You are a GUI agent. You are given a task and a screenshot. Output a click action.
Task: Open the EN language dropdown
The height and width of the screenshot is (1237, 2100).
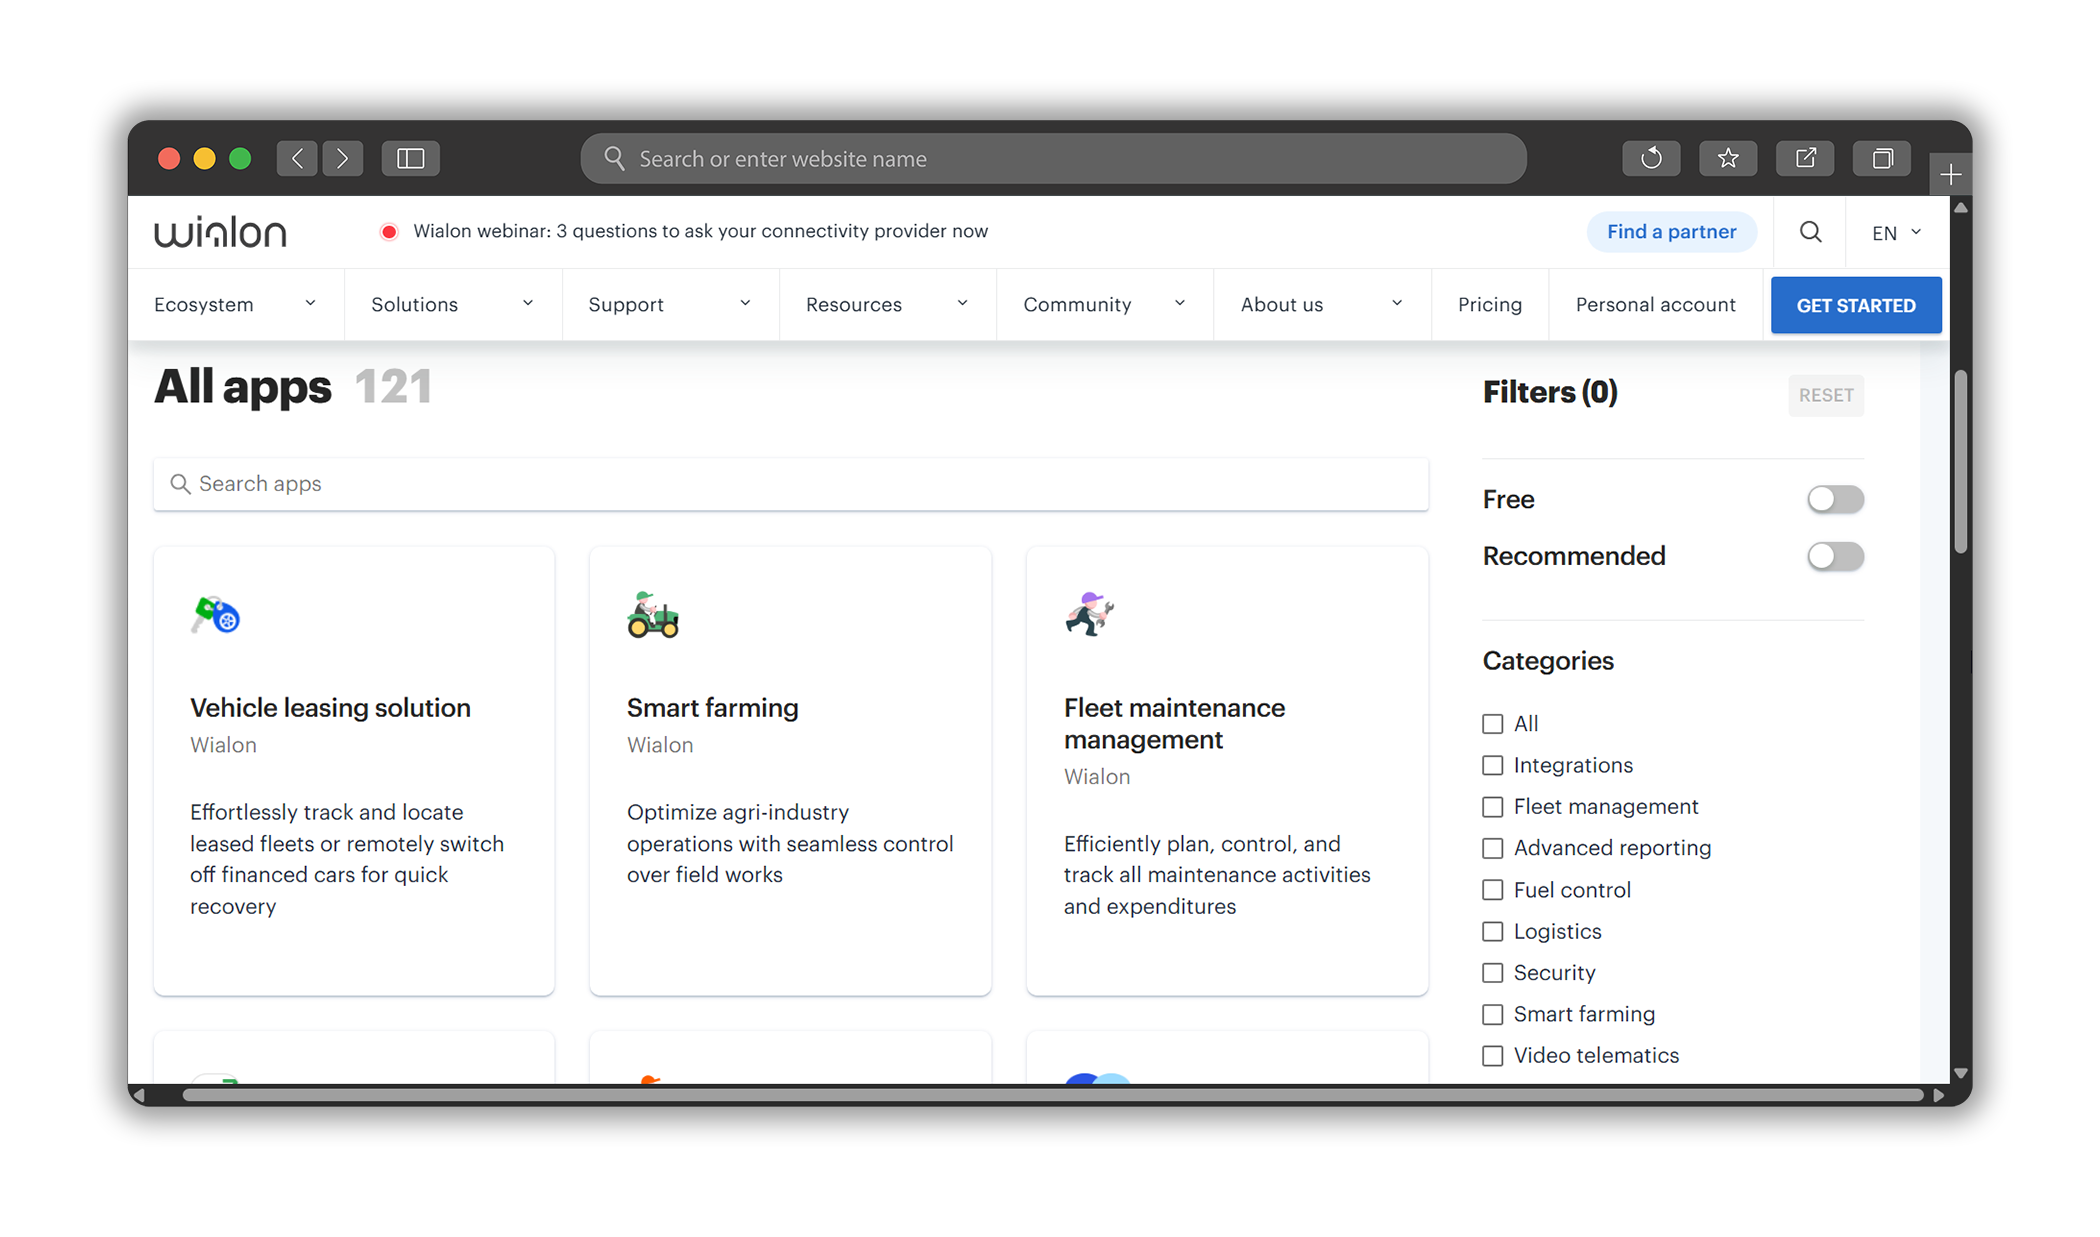(1897, 232)
